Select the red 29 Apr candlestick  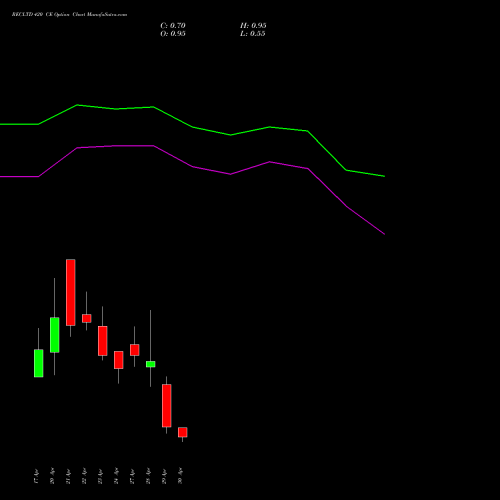pos(166,405)
